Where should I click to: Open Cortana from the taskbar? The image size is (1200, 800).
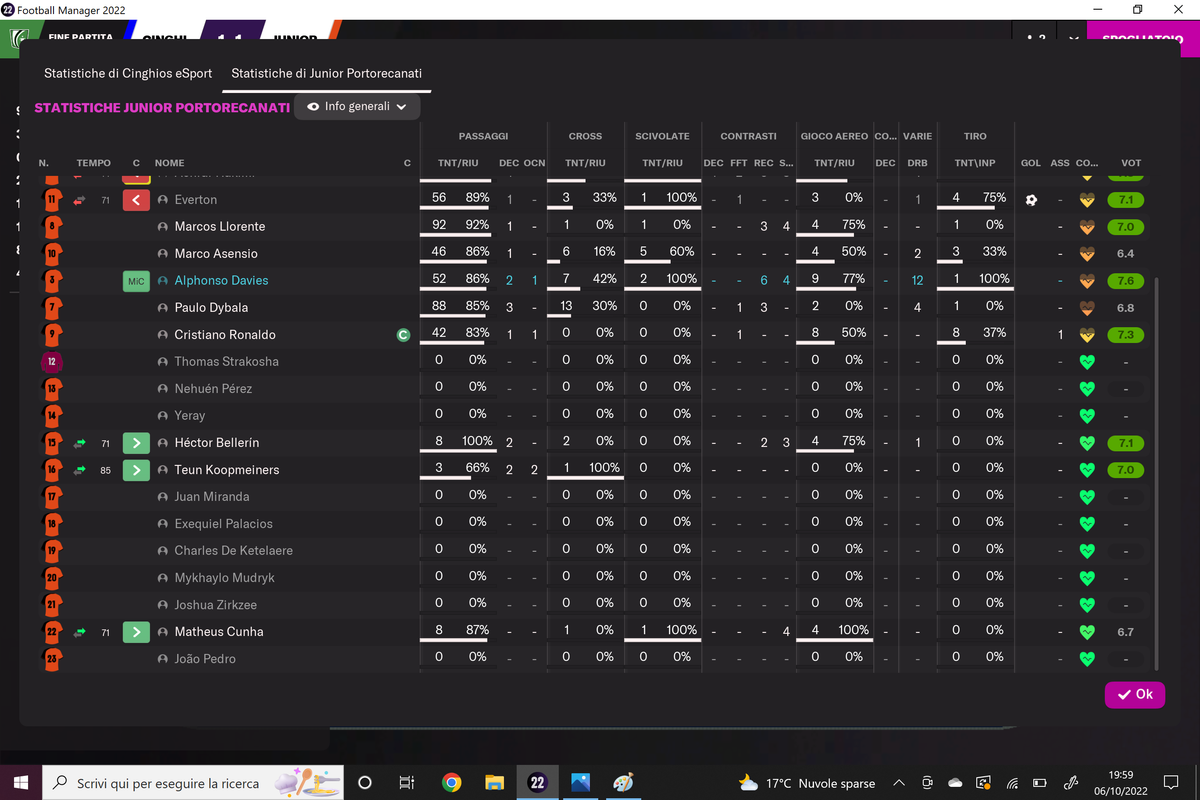tap(364, 783)
